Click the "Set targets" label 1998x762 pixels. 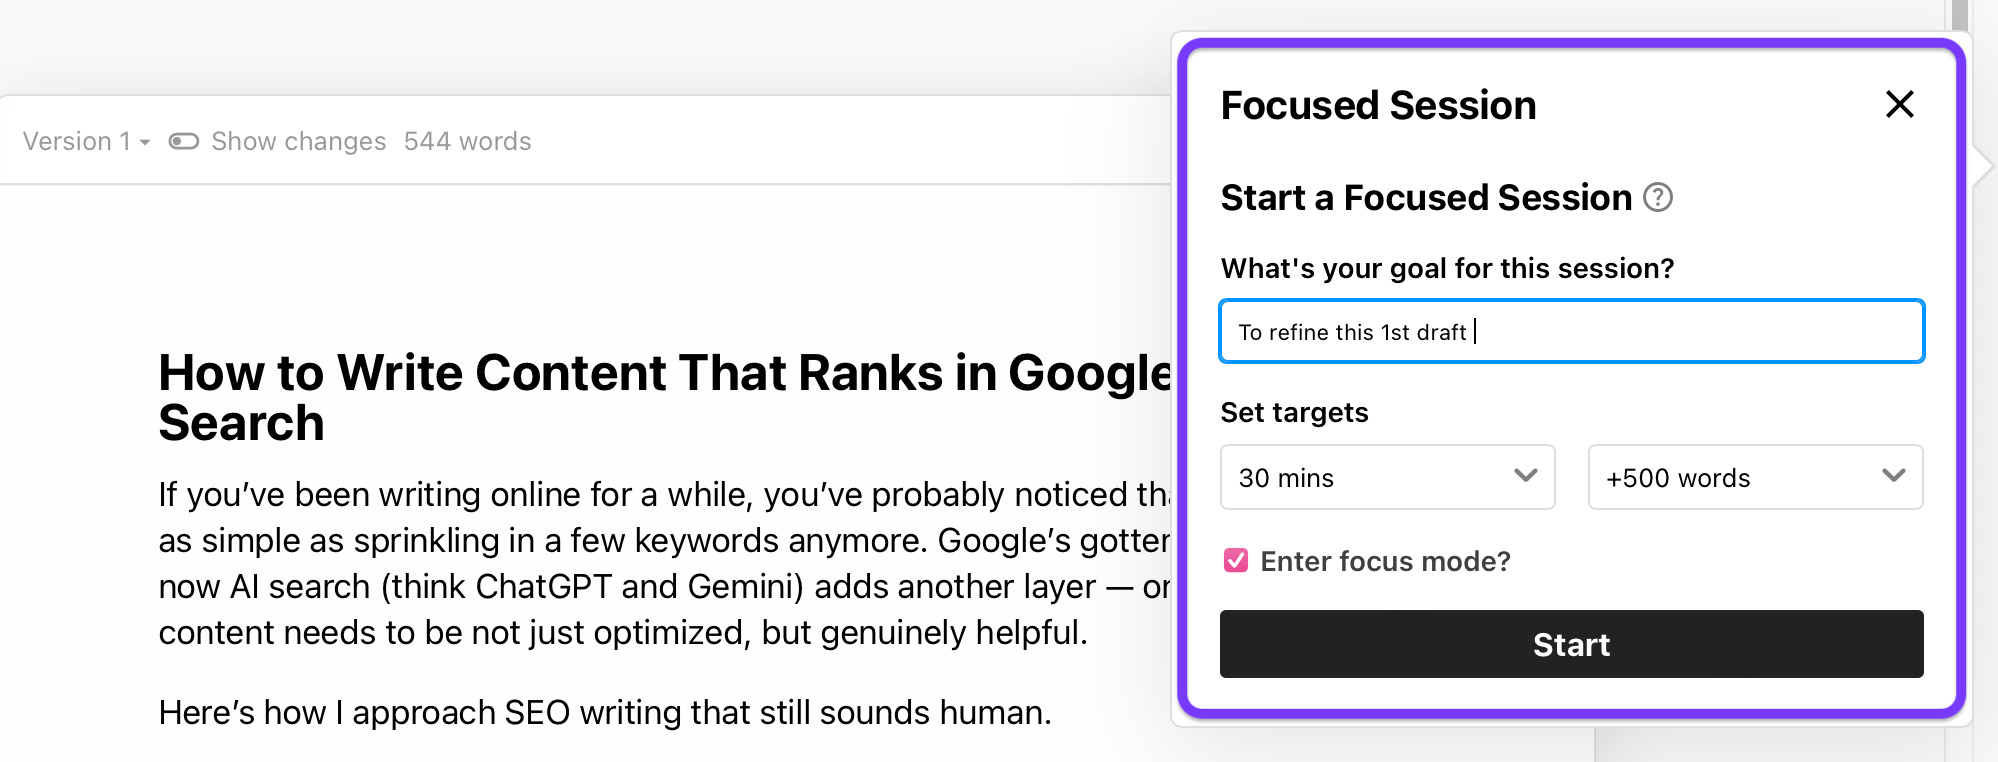(1294, 412)
